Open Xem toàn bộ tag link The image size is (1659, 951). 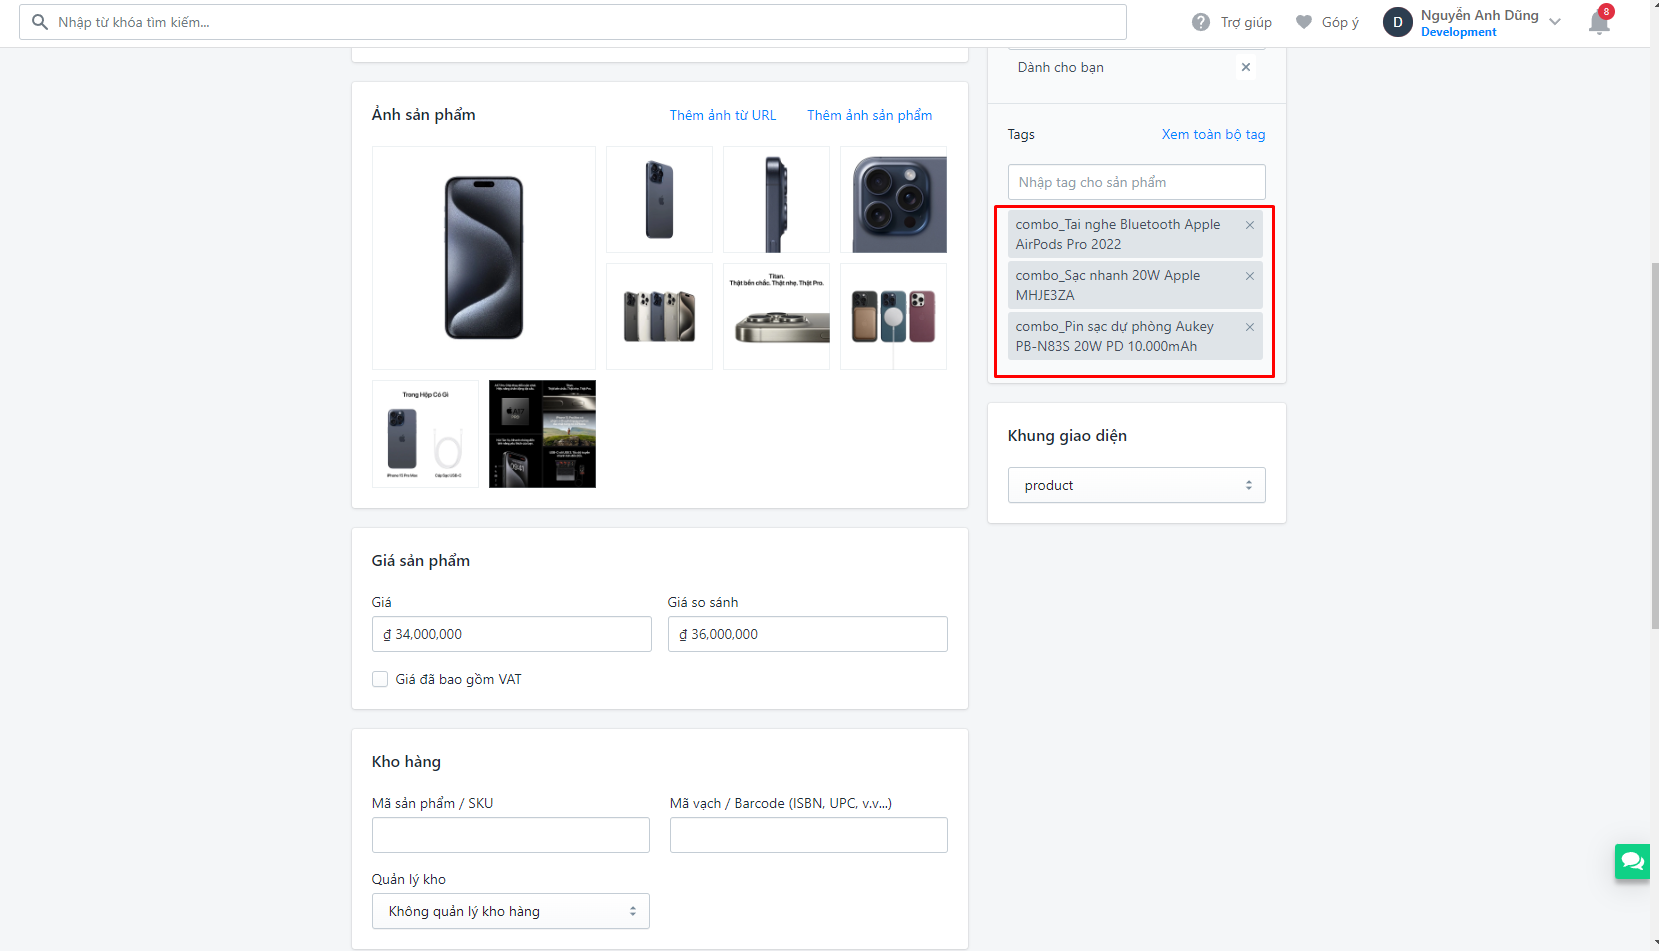(1214, 134)
